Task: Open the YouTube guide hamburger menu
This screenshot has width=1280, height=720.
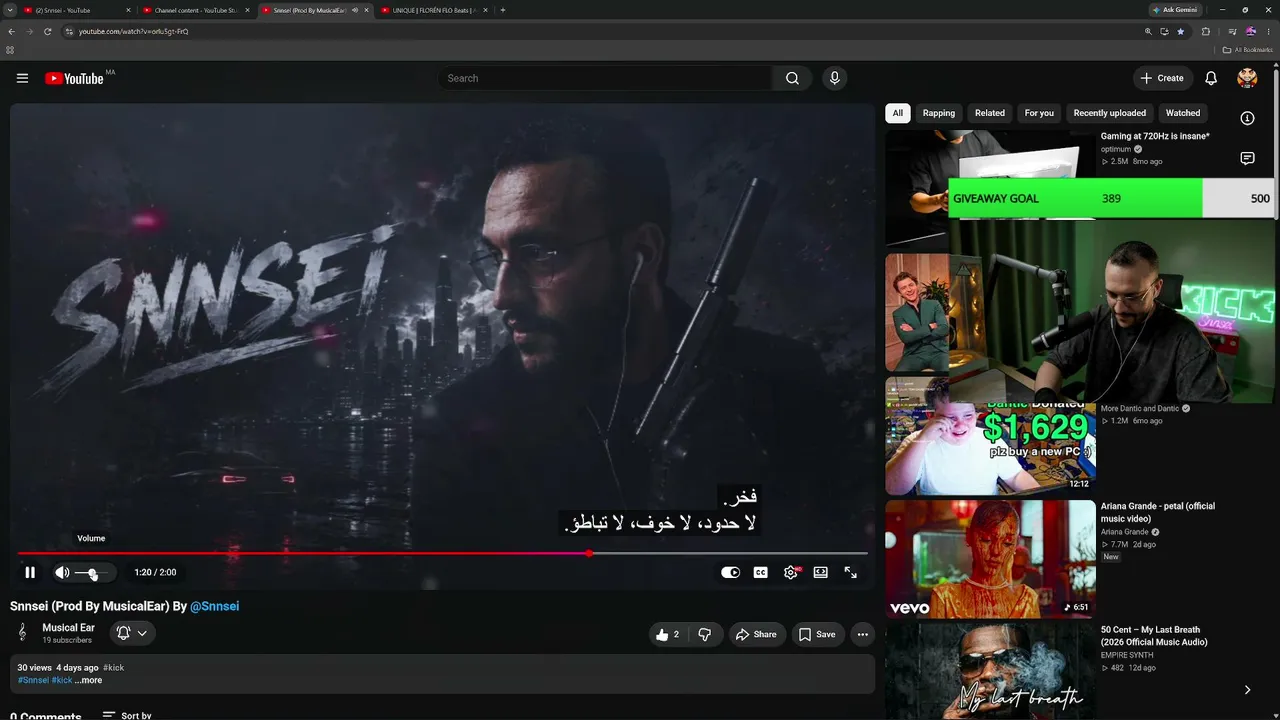Action: tap(22, 78)
